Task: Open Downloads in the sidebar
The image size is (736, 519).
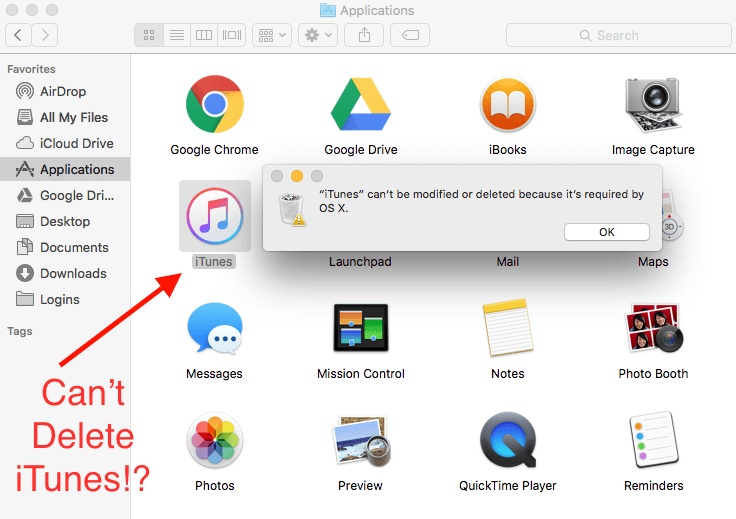Action: pyautogui.click(x=65, y=273)
